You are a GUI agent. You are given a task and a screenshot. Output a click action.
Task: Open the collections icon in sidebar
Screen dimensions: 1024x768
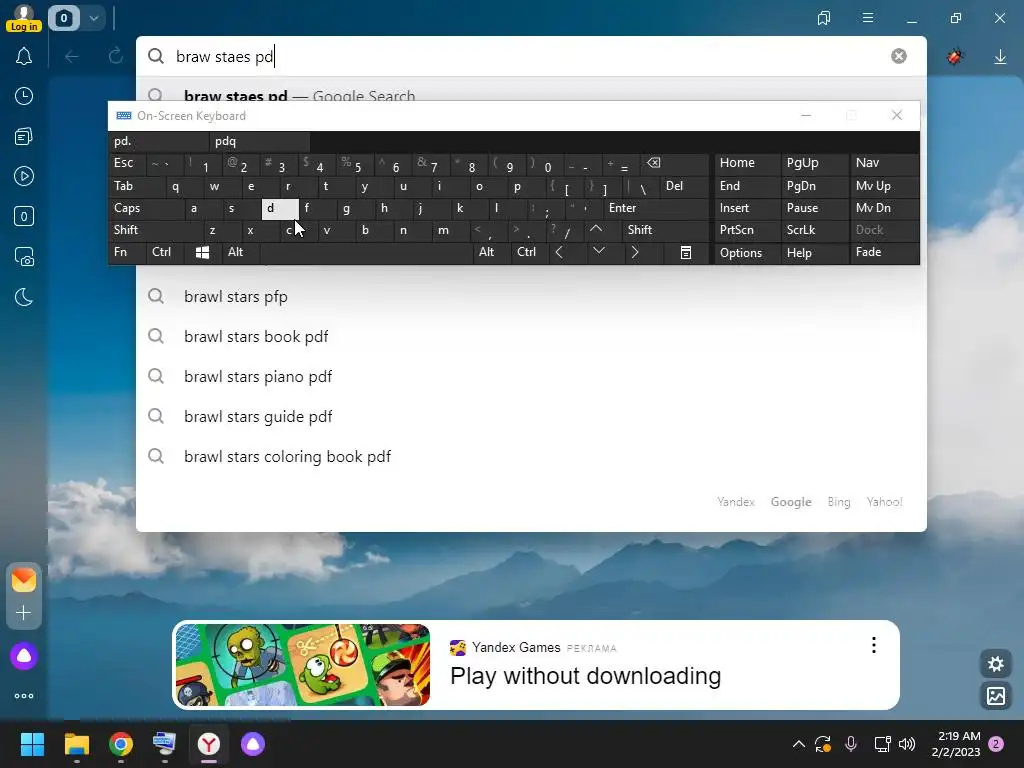[24, 136]
